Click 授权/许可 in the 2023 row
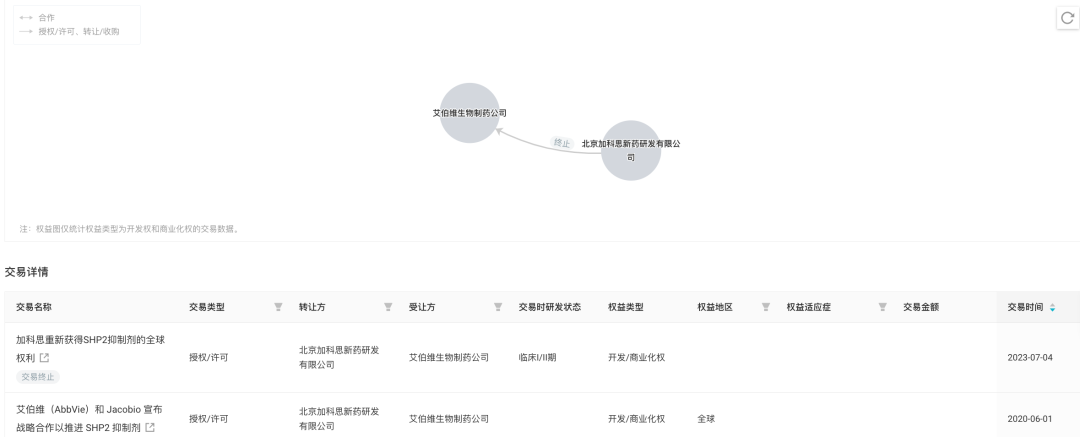The width and height of the screenshot is (1080, 437). click(209, 358)
